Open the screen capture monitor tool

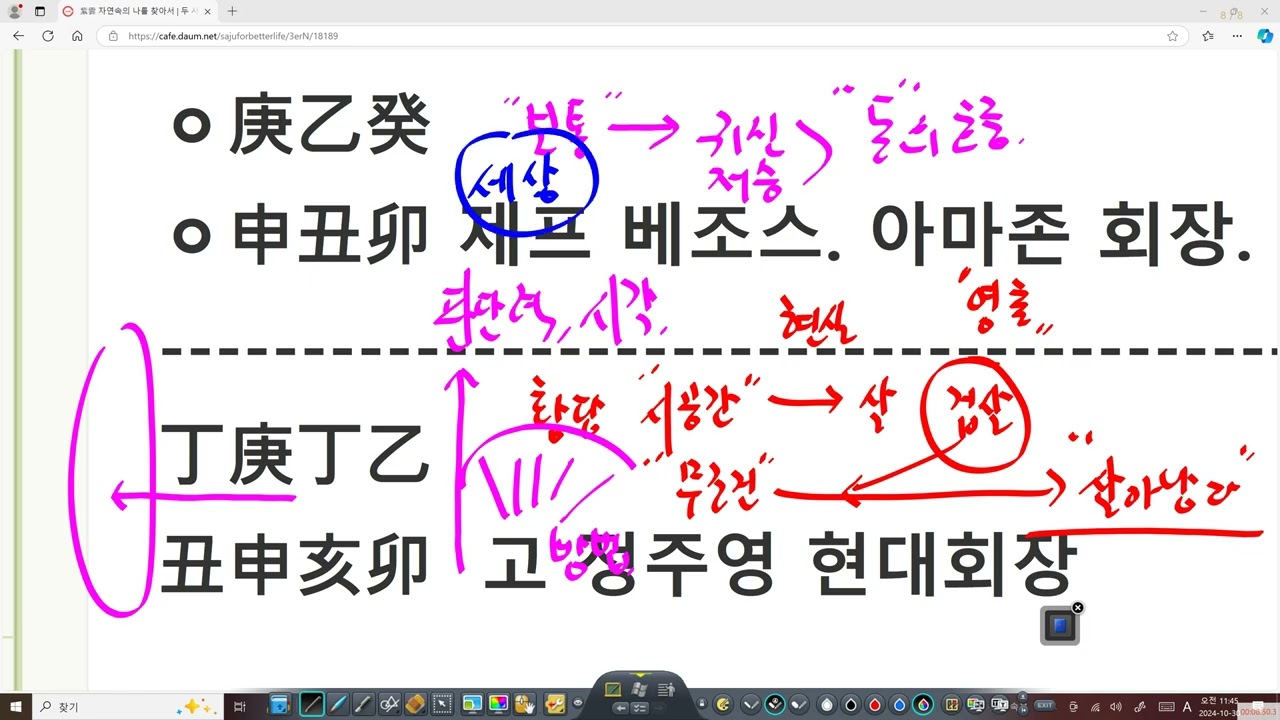(x=472, y=705)
